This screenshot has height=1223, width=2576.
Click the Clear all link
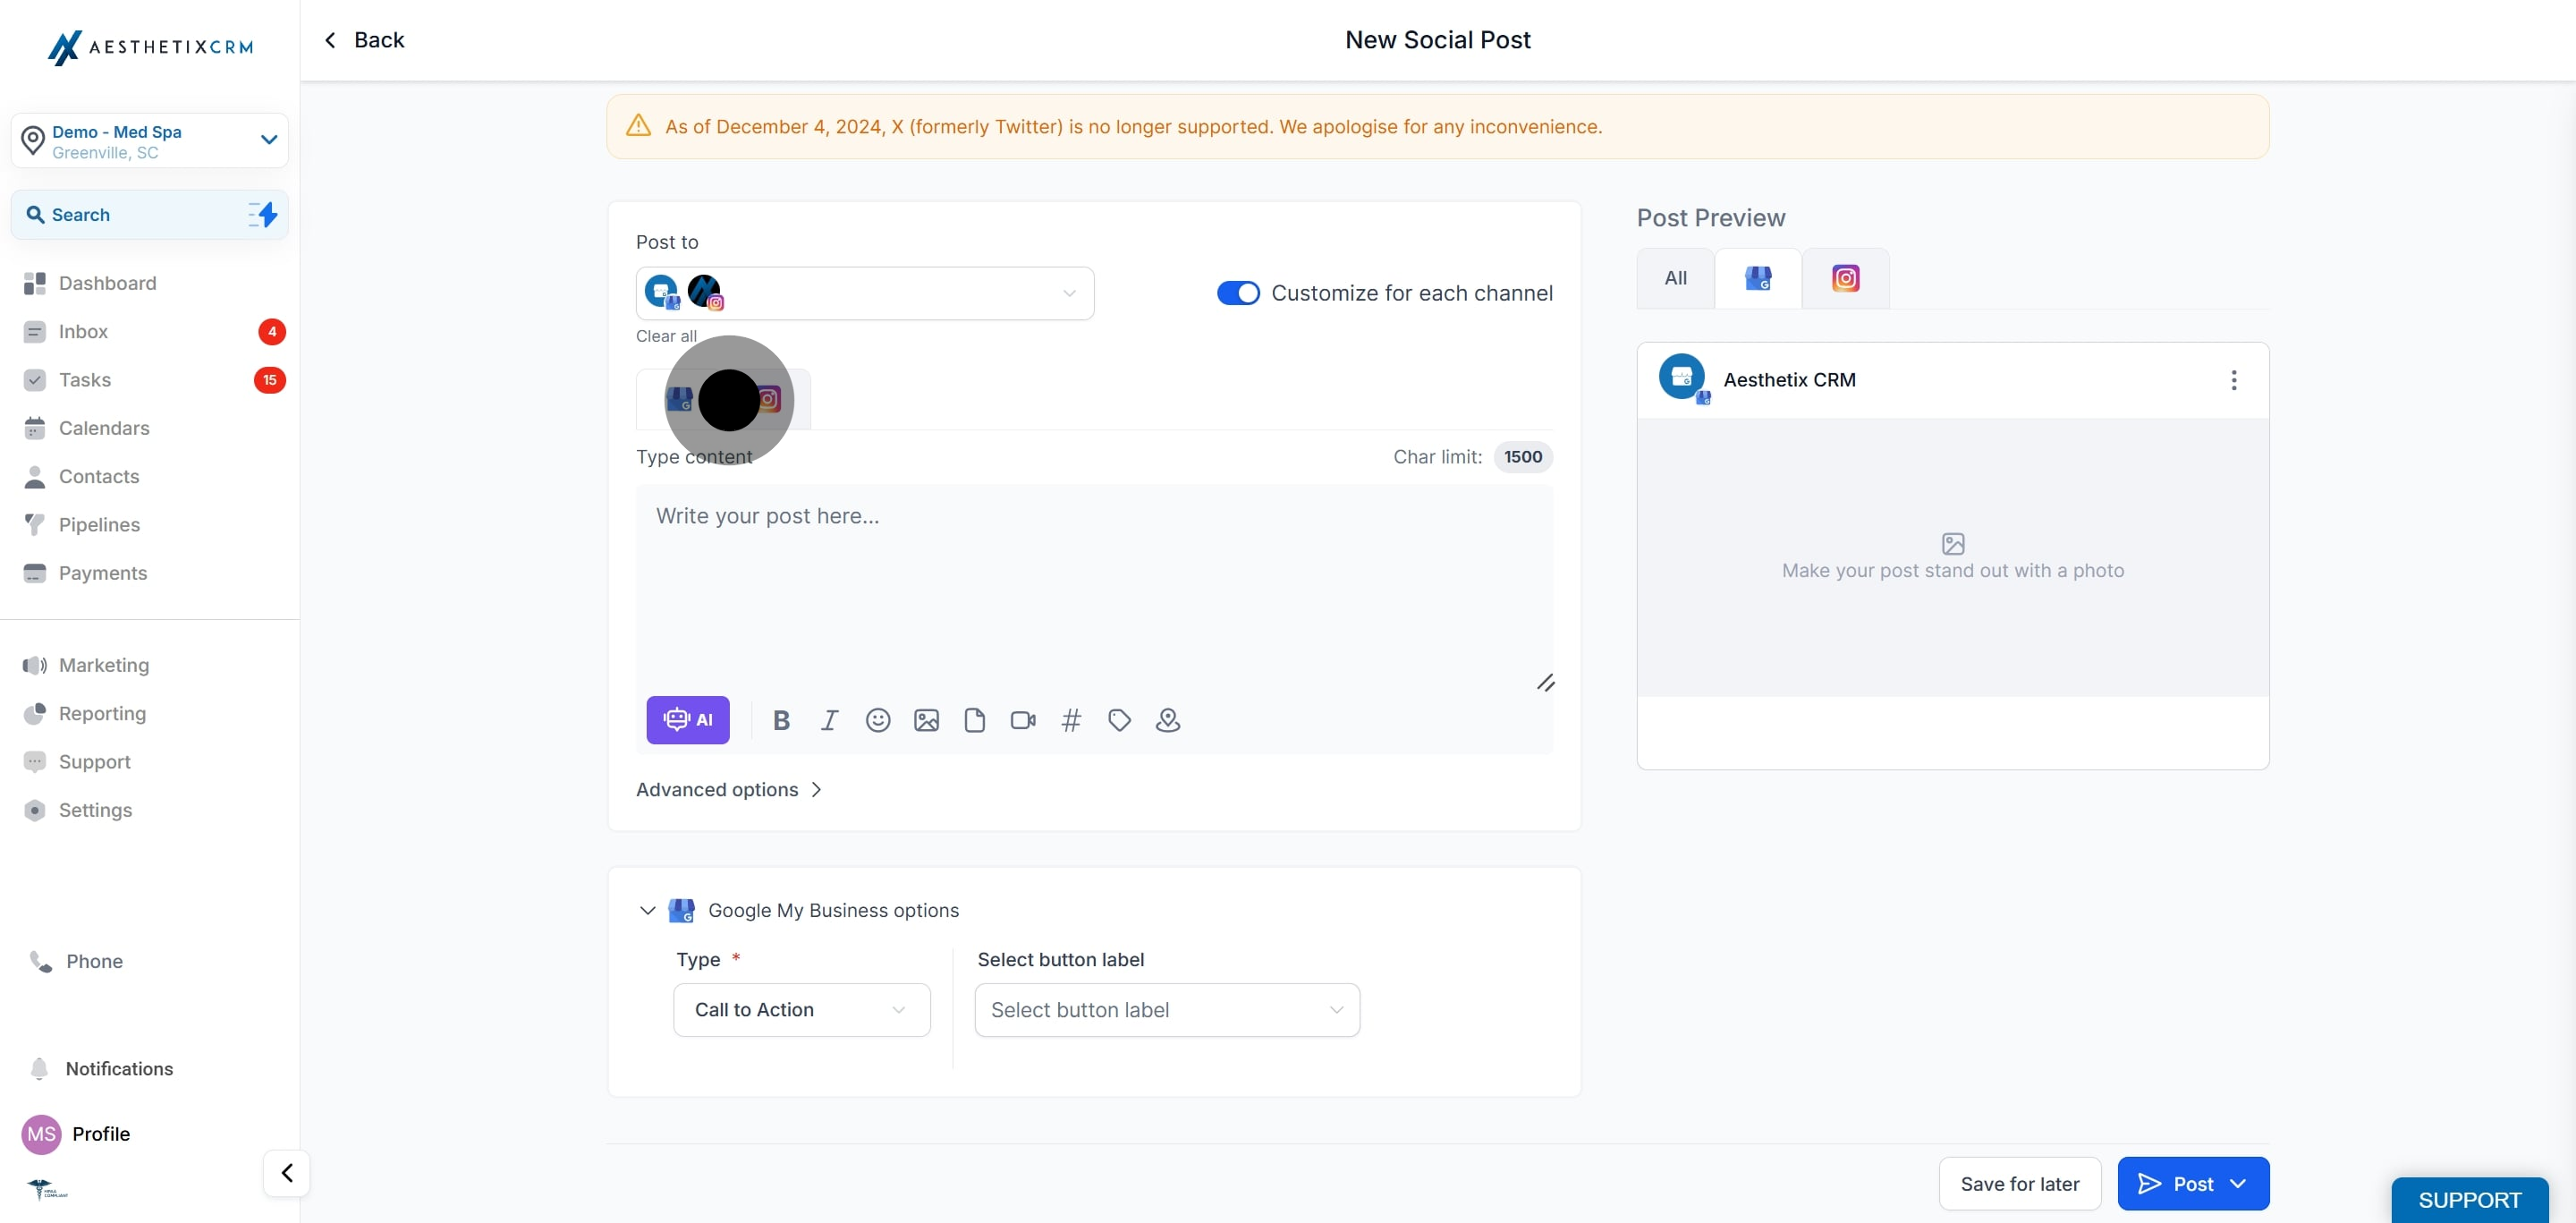[666, 336]
